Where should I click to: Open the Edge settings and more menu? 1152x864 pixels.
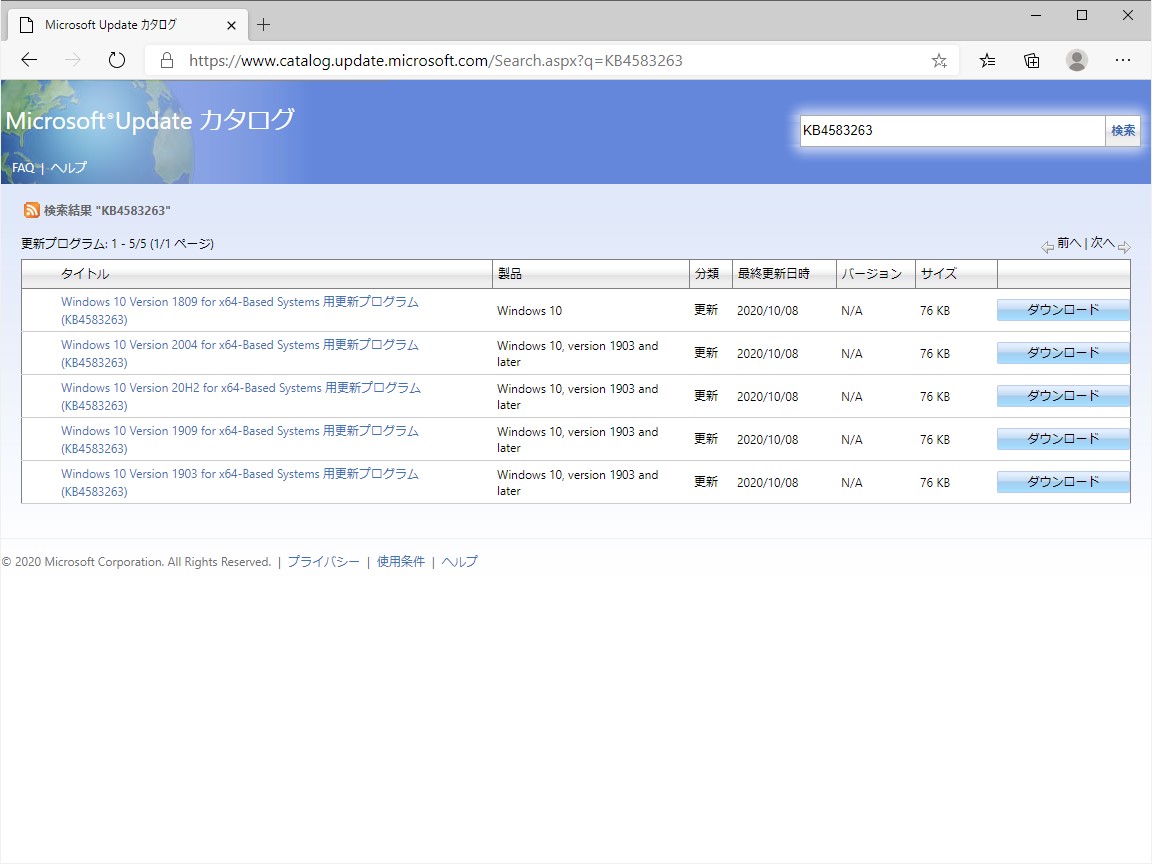coord(1123,60)
